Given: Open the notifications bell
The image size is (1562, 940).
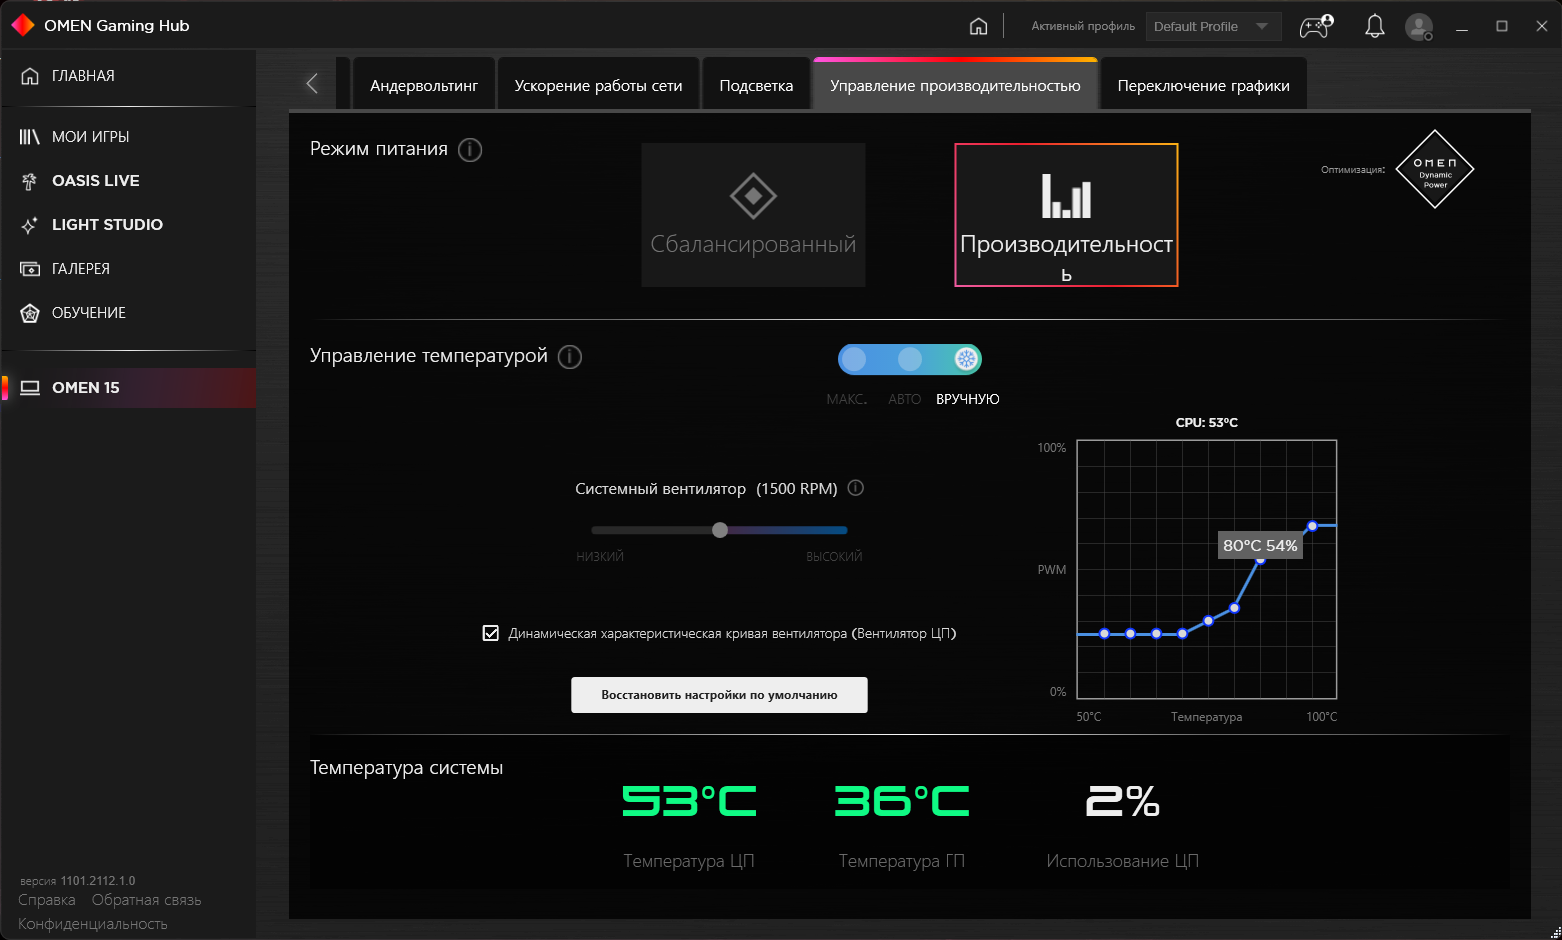Looking at the screenshot, I should (x=1375, y=26).
